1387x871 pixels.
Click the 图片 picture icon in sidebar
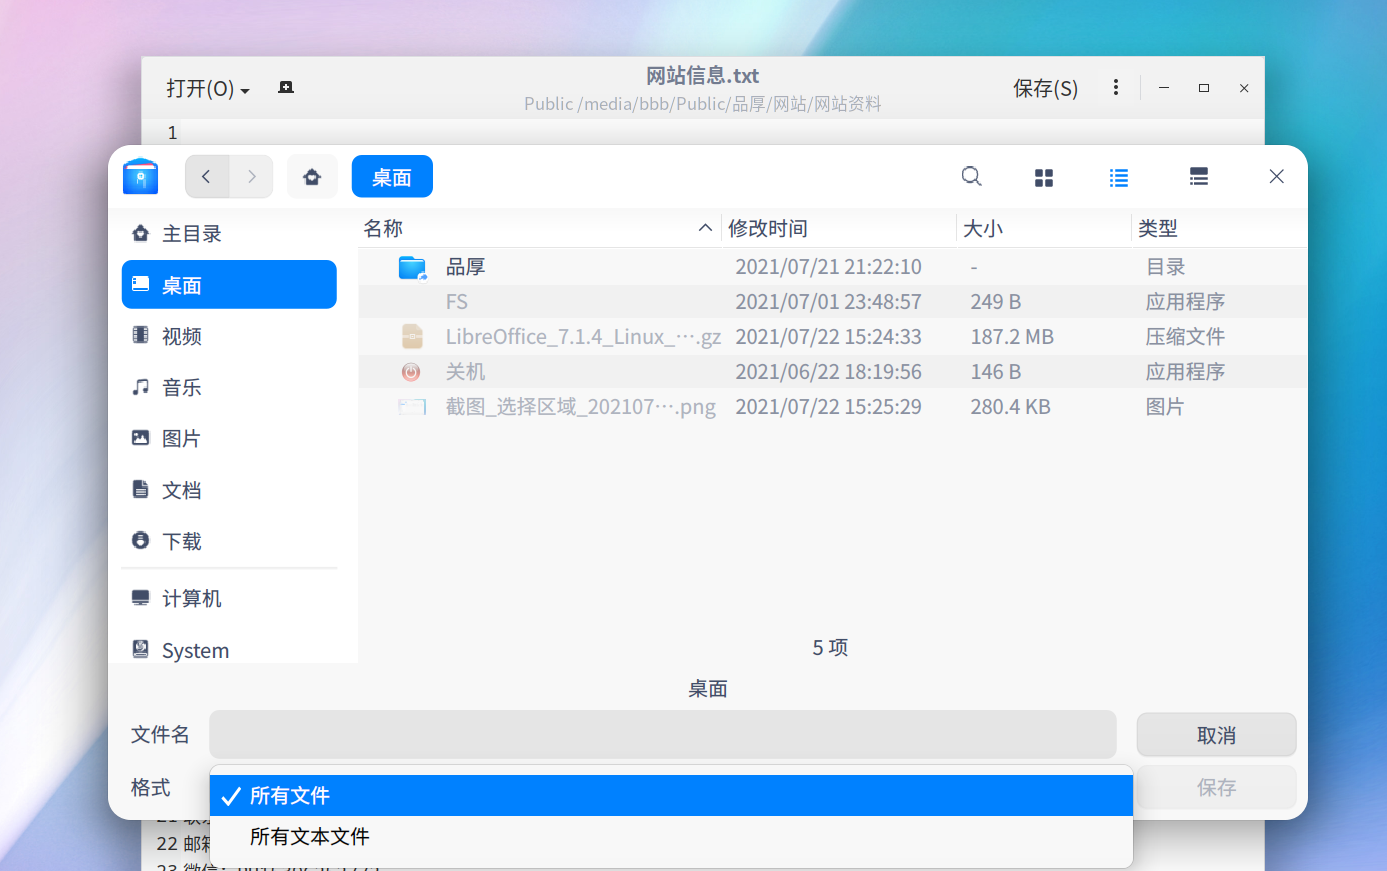(141, 437)
